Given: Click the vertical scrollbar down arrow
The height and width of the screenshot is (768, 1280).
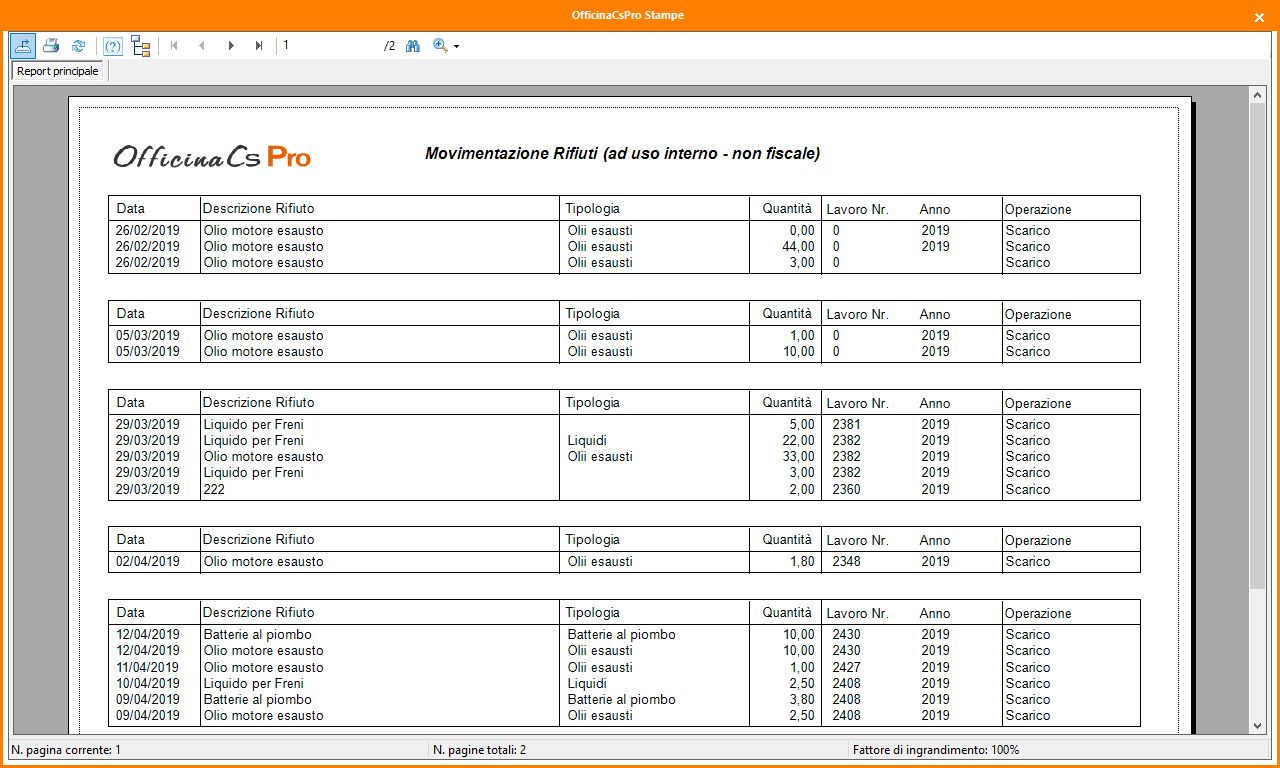Looking at the screenshot, I should [1258, 726].
